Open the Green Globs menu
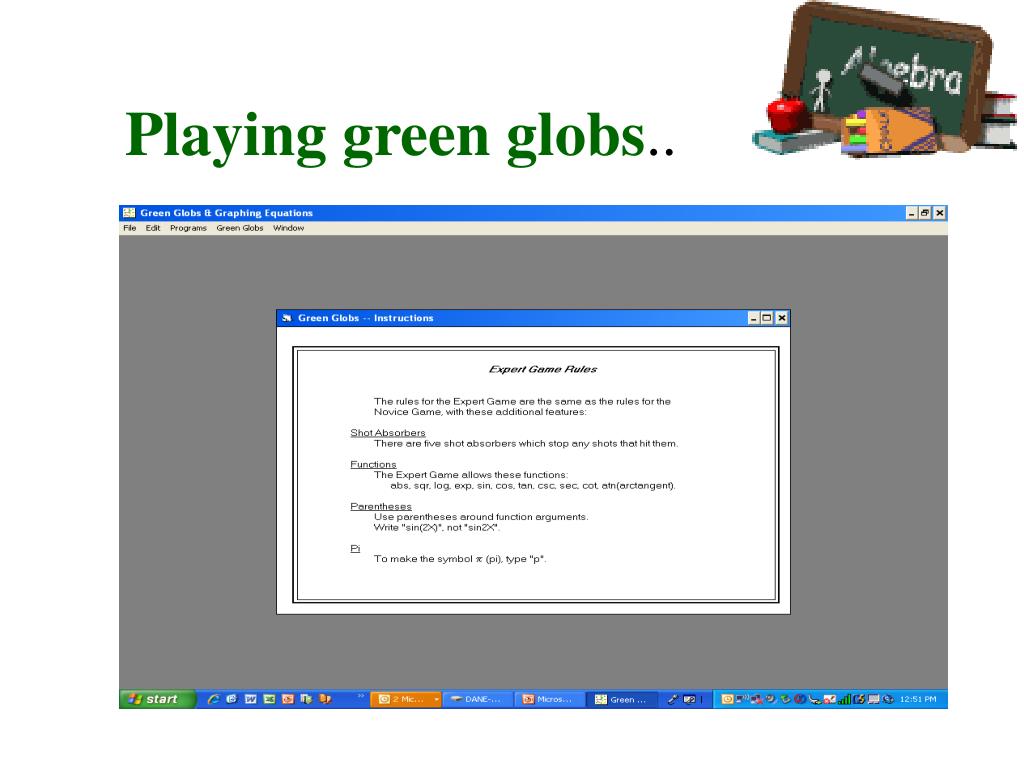Image resolution: width=1024 pixels, height=768 pixels. point(240,228)
